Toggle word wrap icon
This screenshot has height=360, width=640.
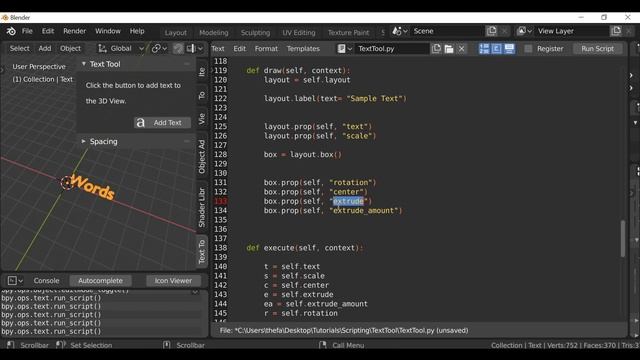click(x=497, y=49)
